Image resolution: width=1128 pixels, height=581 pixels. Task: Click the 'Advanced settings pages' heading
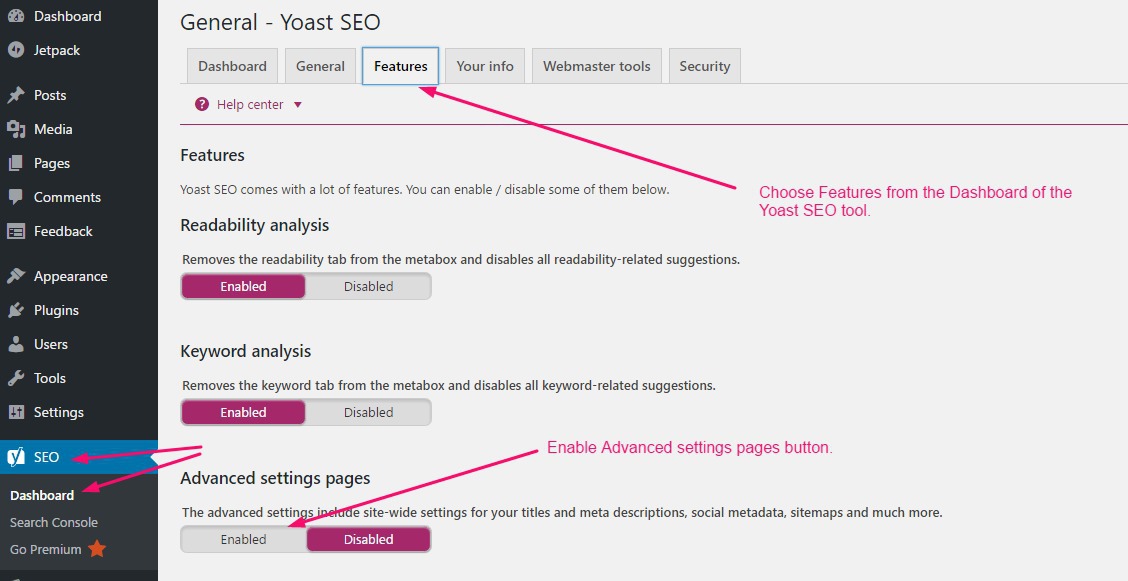tap(275, 478)
